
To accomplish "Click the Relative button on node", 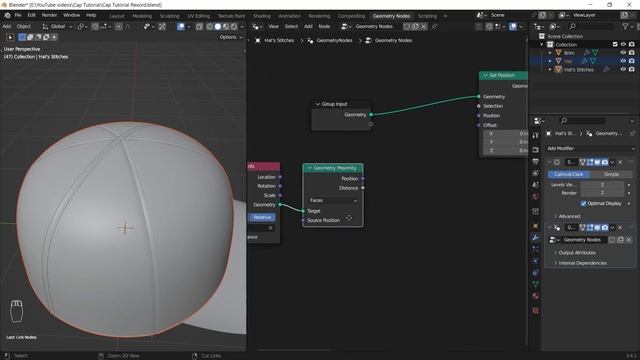I will 262,217.
